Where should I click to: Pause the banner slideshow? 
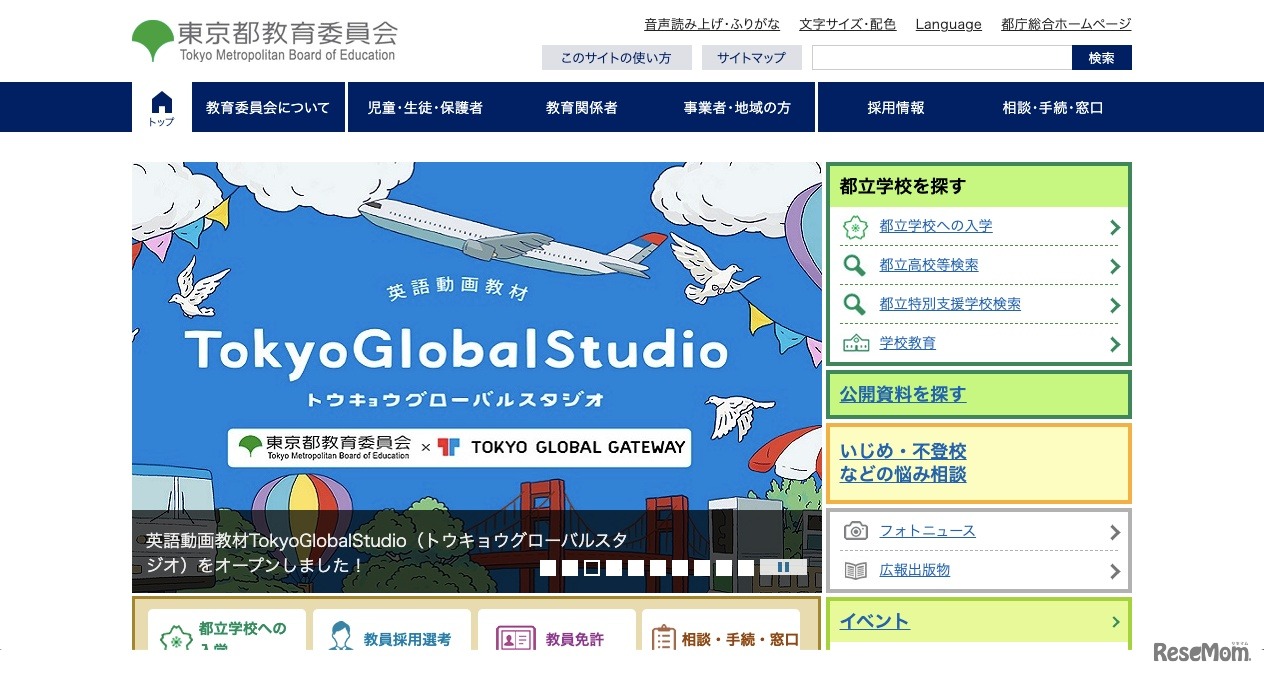[x=784, y=566]
